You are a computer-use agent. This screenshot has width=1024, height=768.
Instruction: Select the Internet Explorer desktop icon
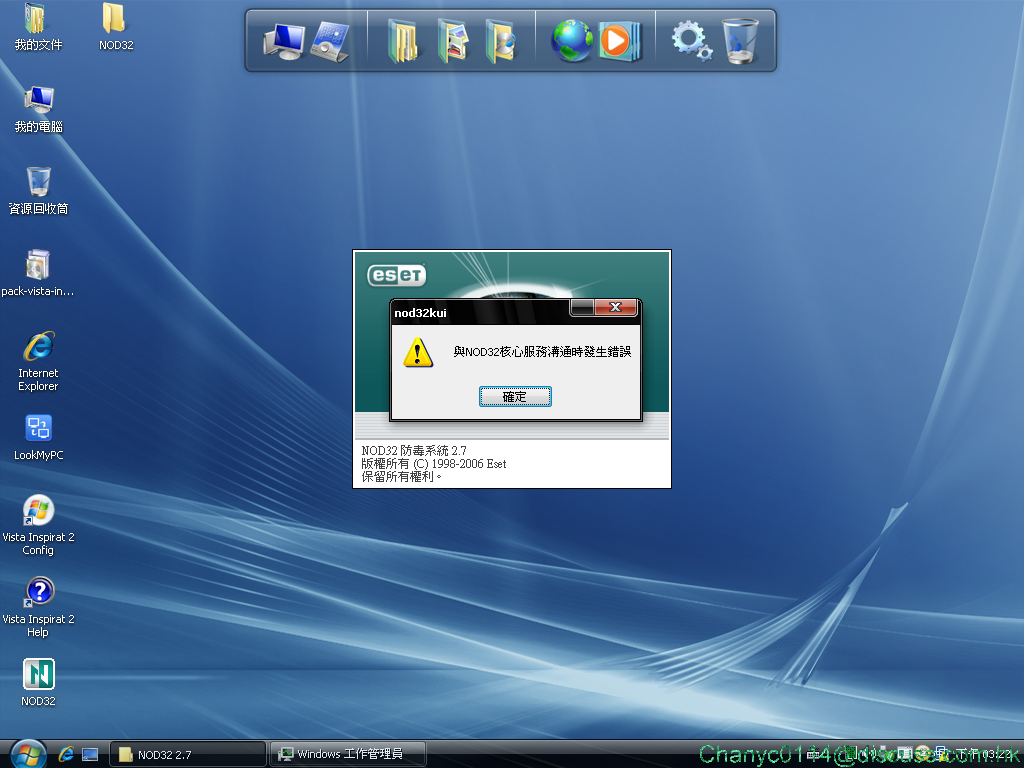click(x=38, y=361)
